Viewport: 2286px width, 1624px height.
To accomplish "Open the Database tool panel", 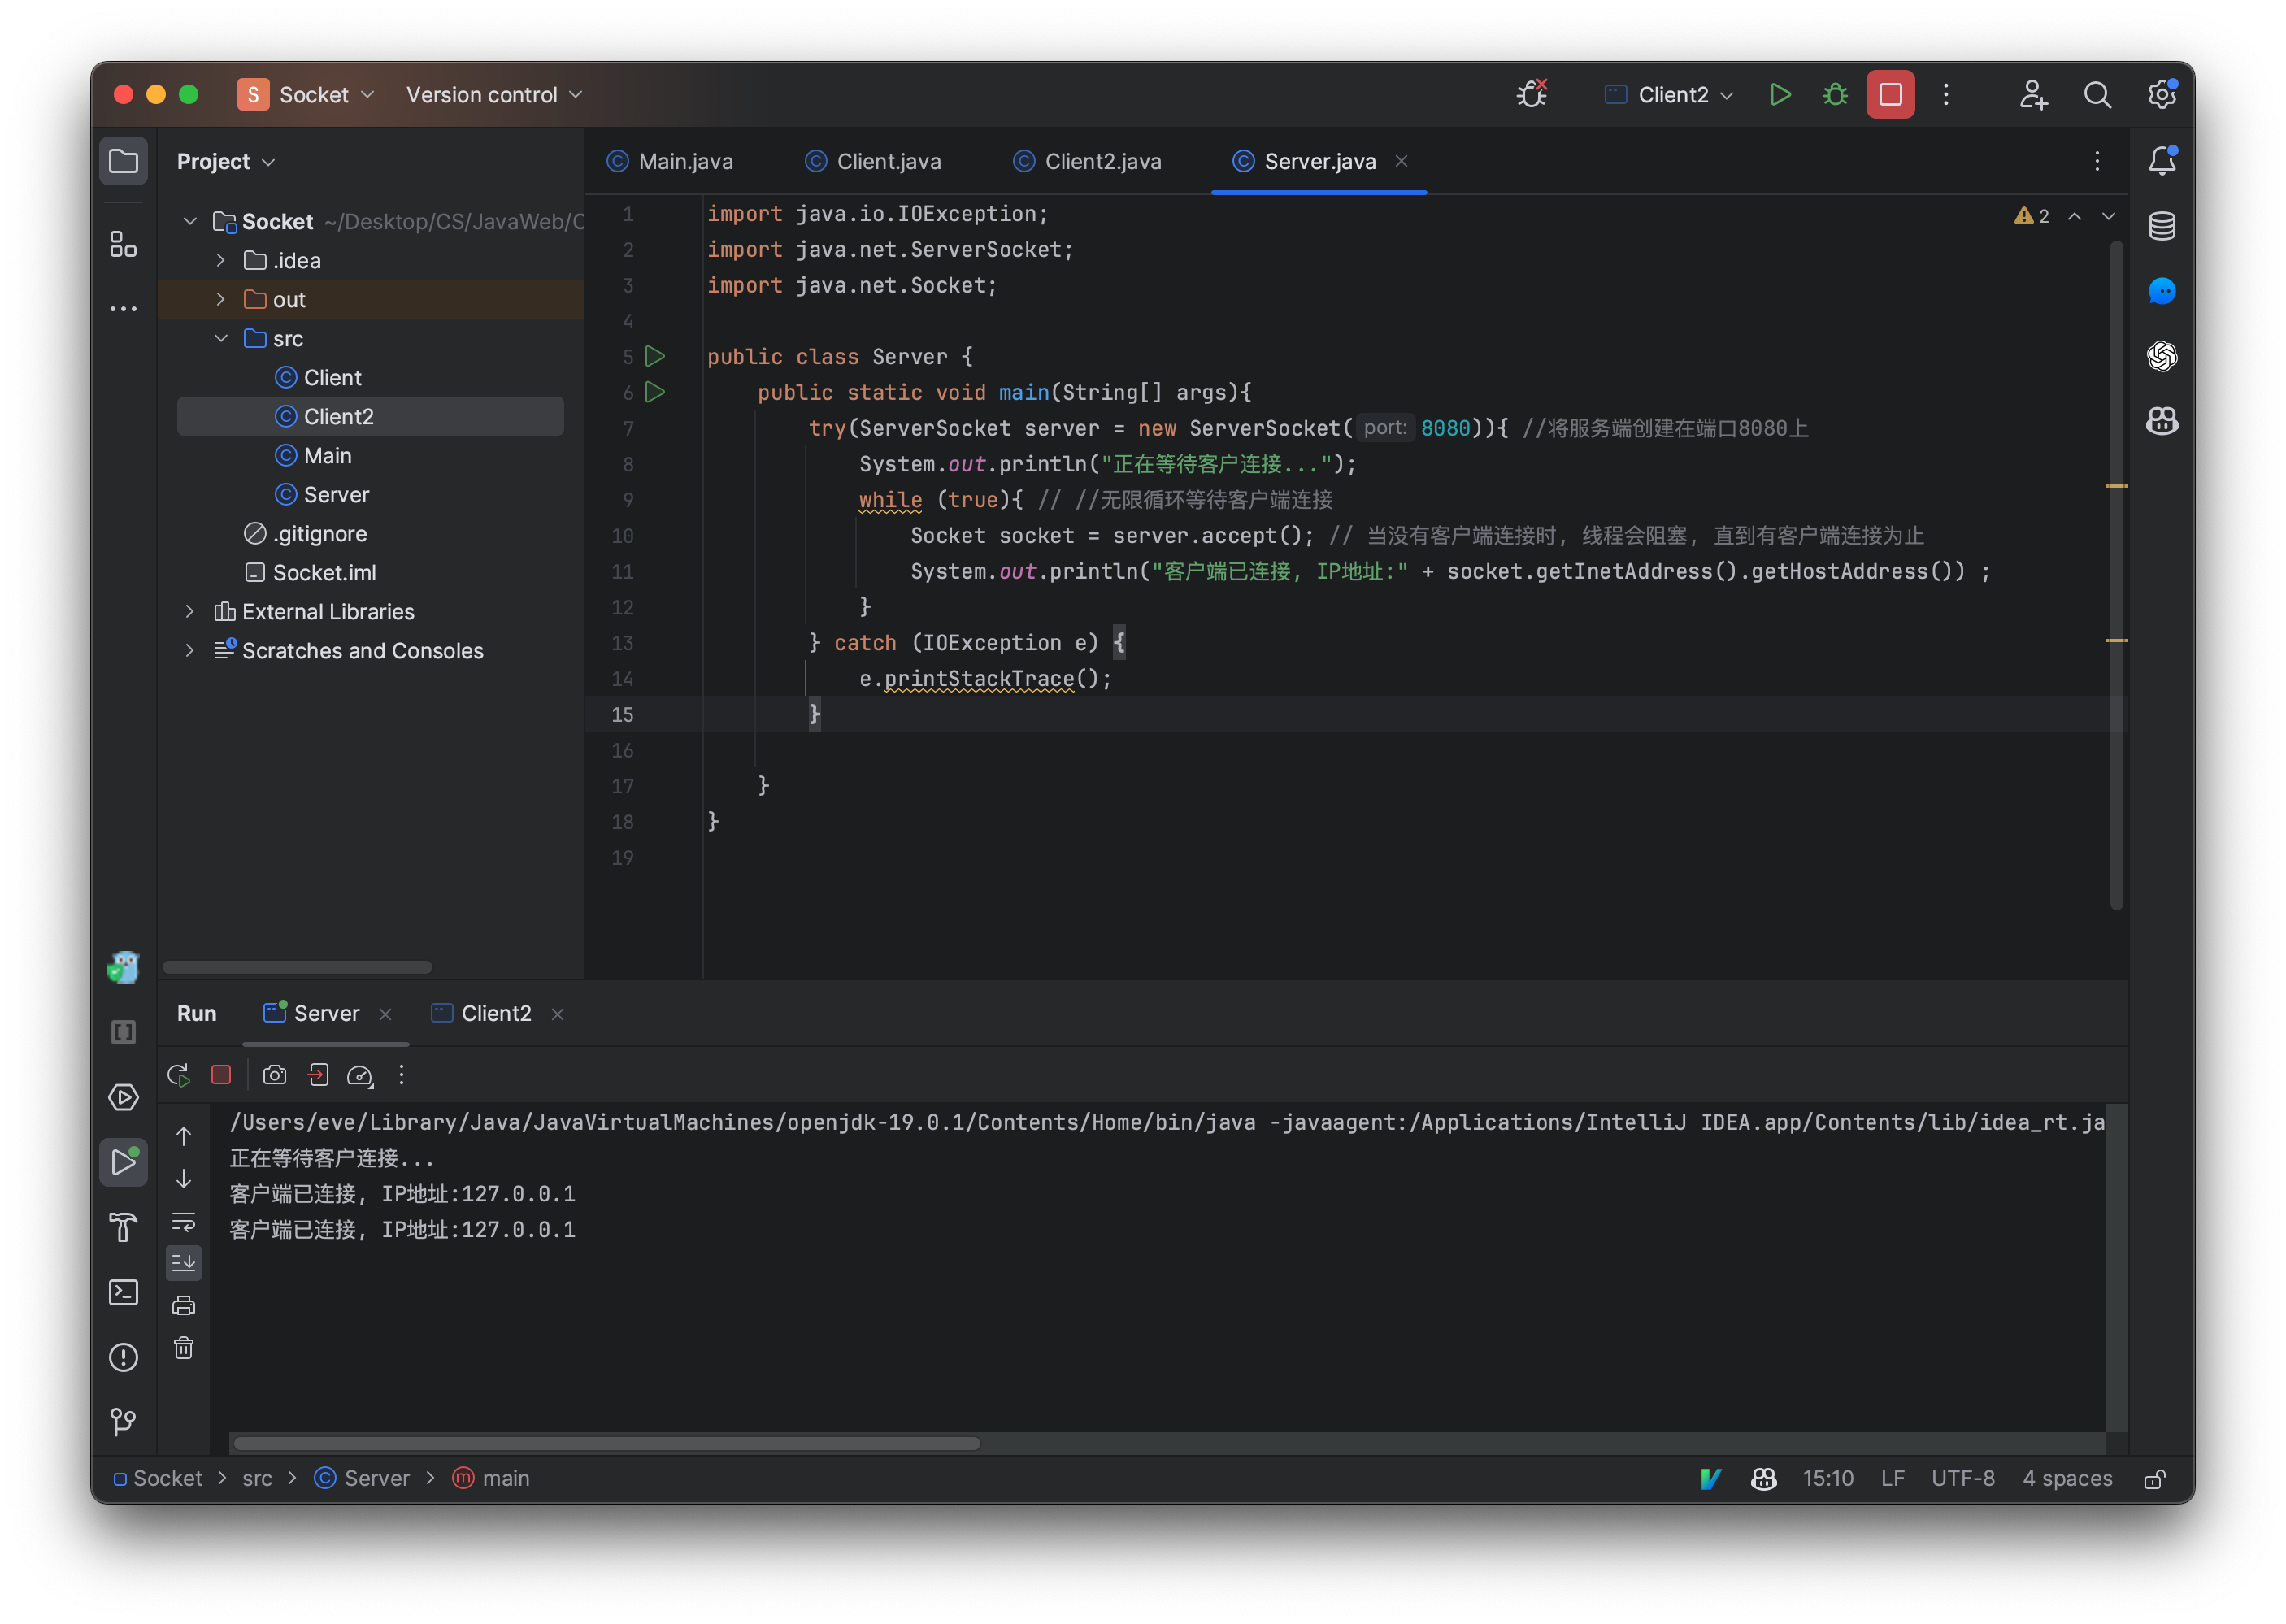I will [2161, 225].
